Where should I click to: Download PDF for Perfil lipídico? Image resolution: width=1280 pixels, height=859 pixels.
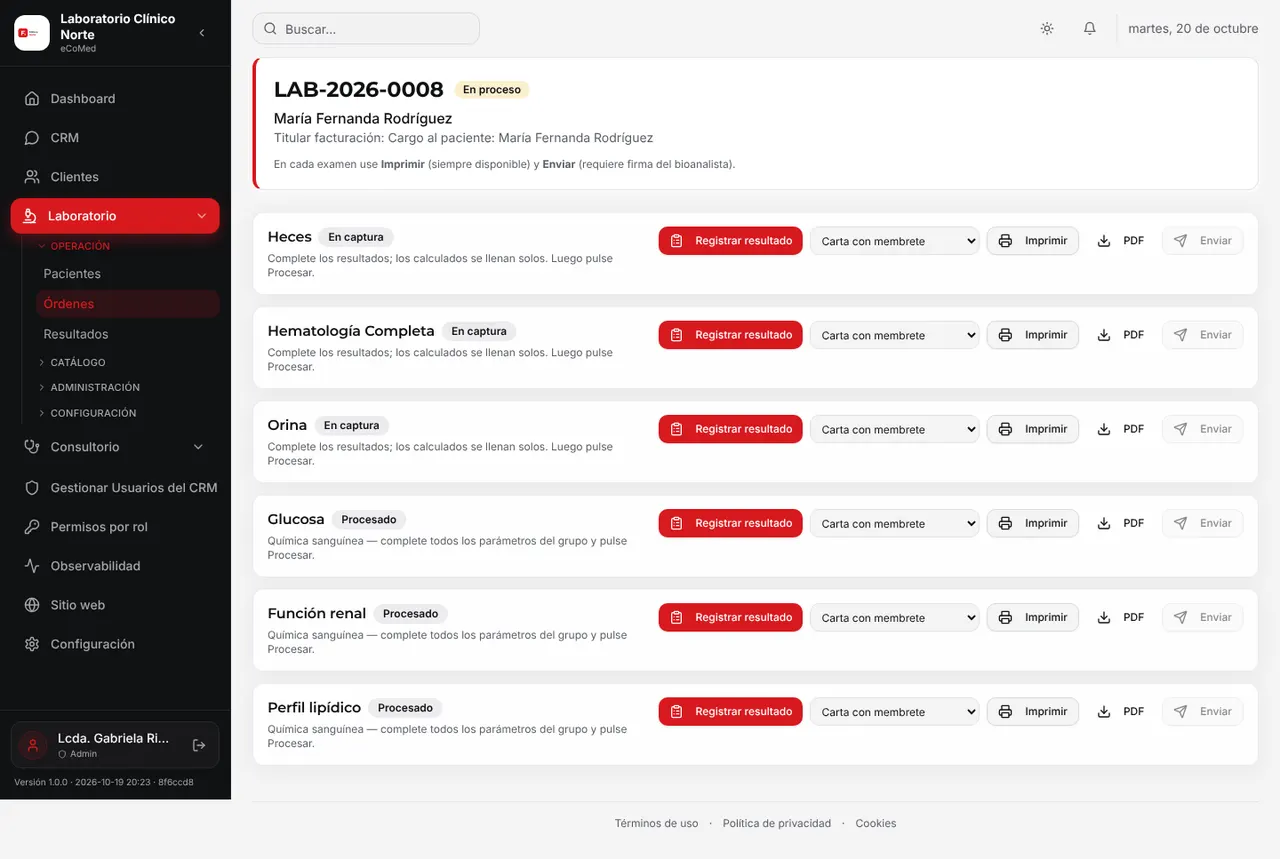click(1121, 711)
